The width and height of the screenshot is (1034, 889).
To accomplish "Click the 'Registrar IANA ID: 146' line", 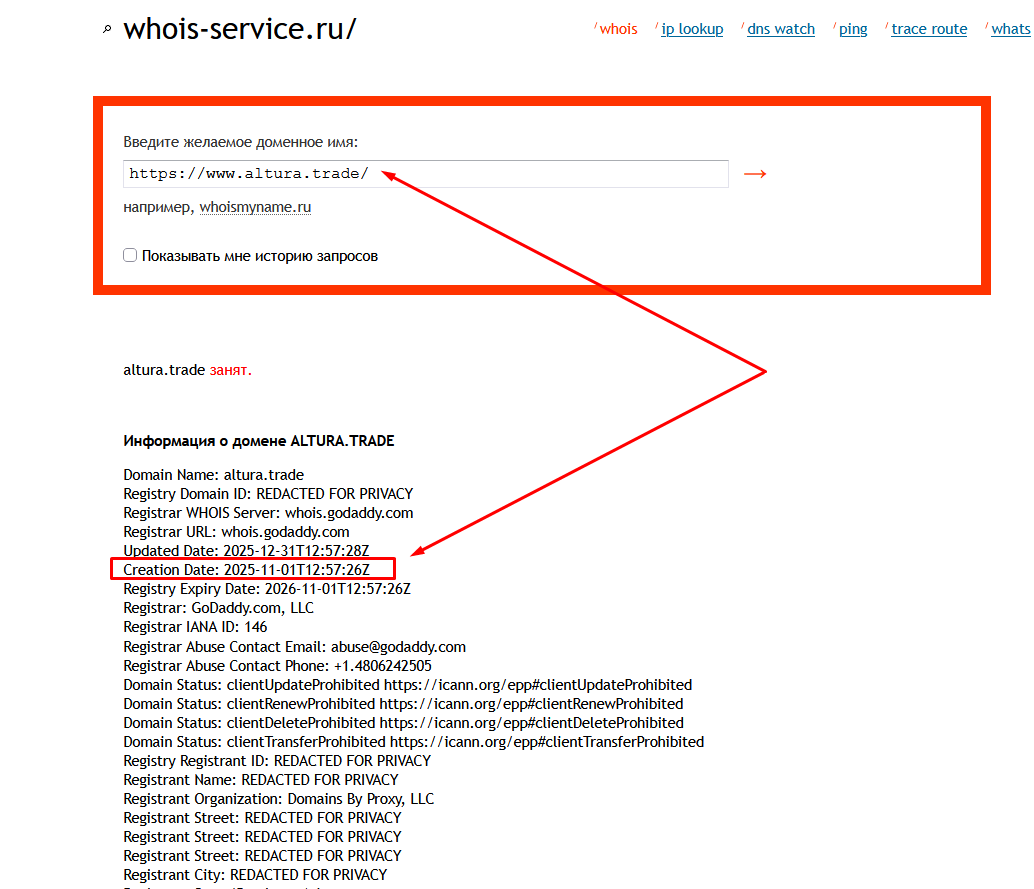I will (x=195, y=627).
